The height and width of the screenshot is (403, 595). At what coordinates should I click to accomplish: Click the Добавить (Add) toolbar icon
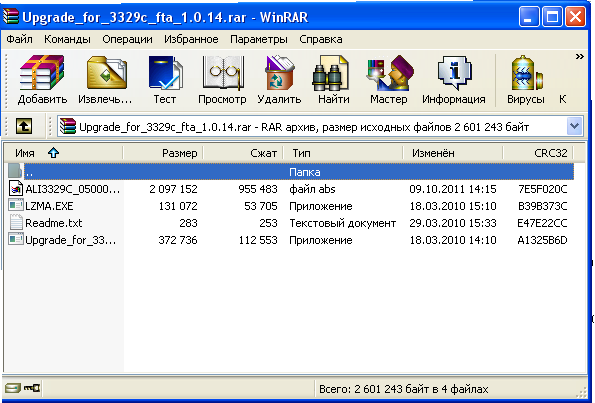(42, 72)
